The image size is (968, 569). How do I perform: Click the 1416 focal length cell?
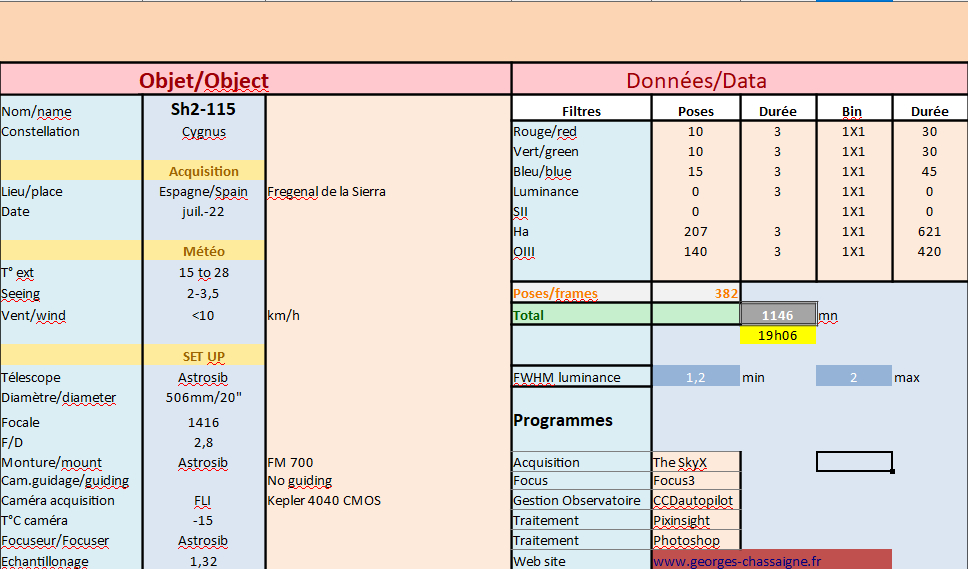(203, 423)
